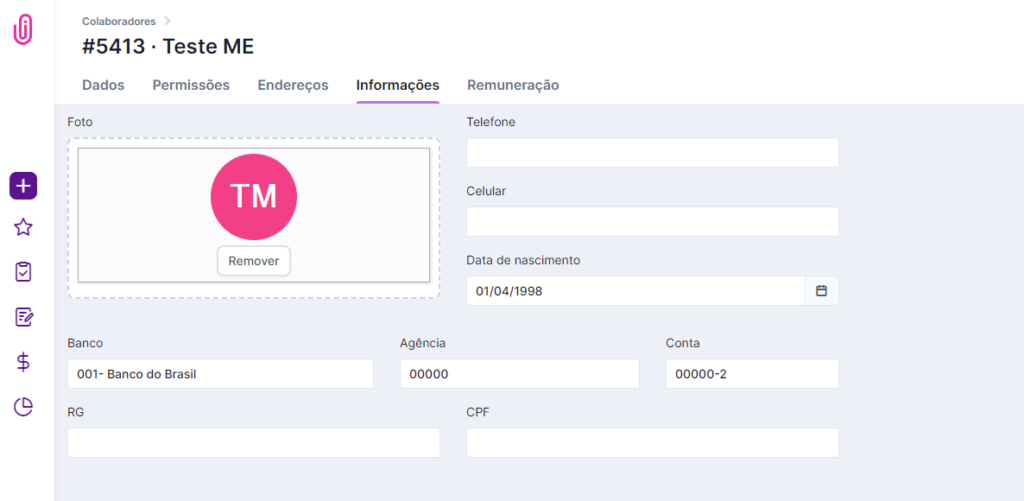The height and width of the screenshot is (501, 1024).
Task: Open the notes edit sidebar icon
Action: [24, 317]
